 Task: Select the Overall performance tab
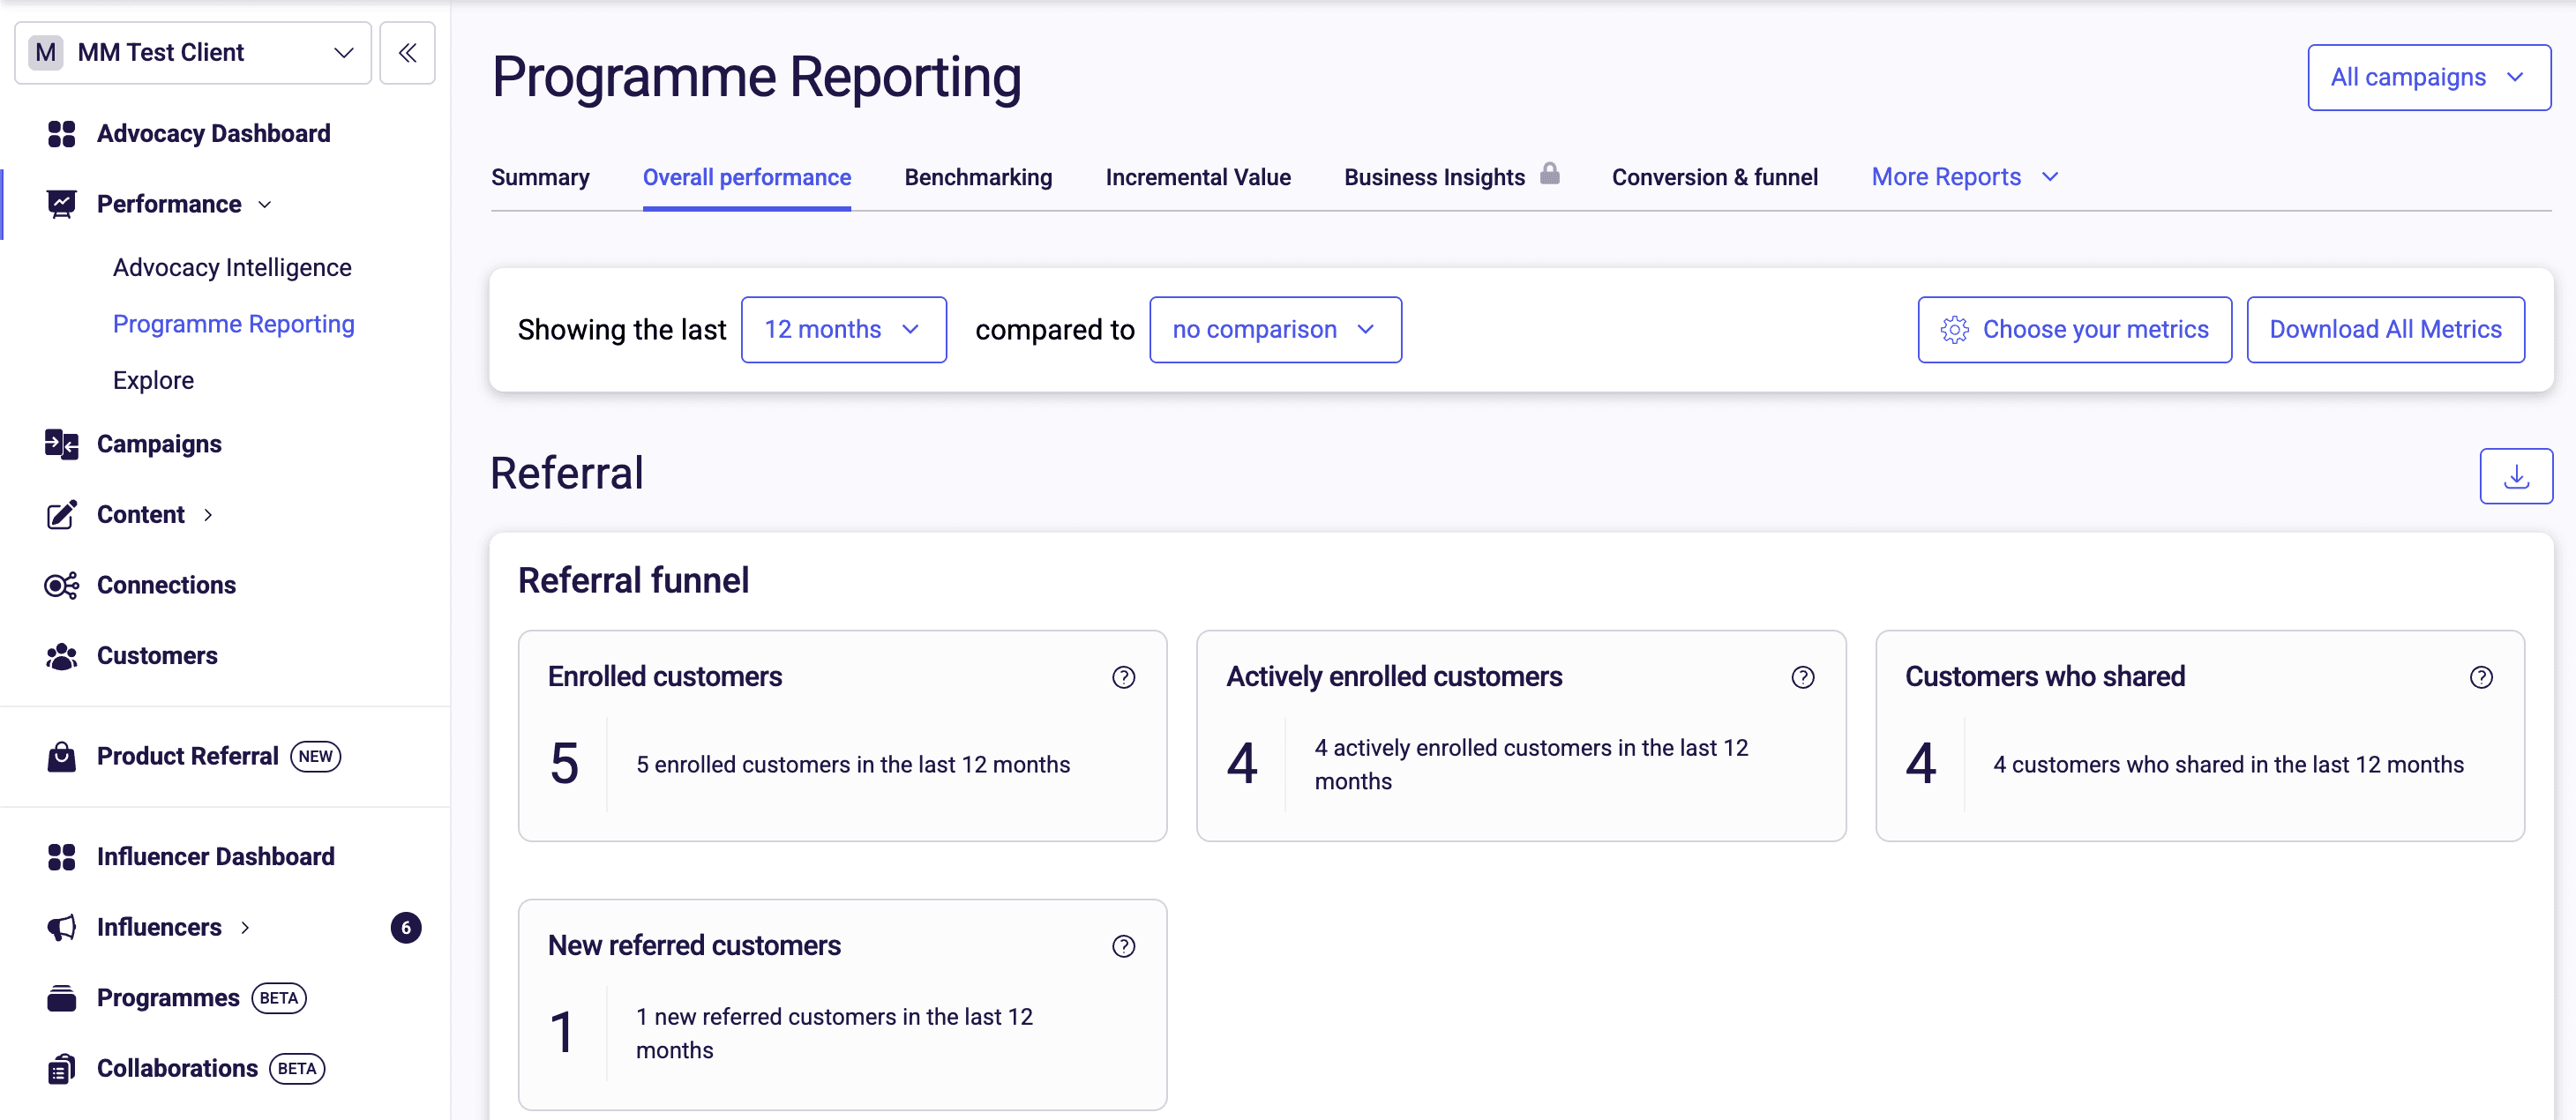click(x=746, y=177)
